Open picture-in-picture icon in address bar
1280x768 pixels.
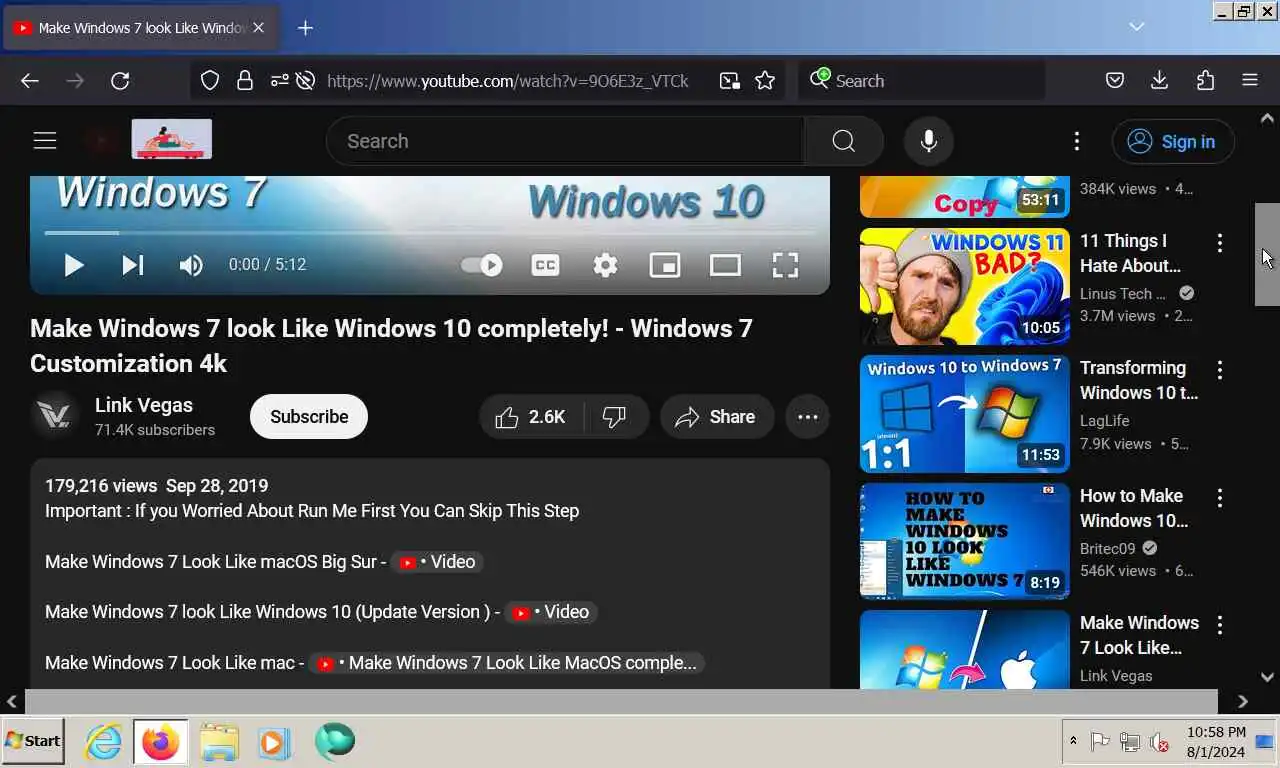point(730,81)
